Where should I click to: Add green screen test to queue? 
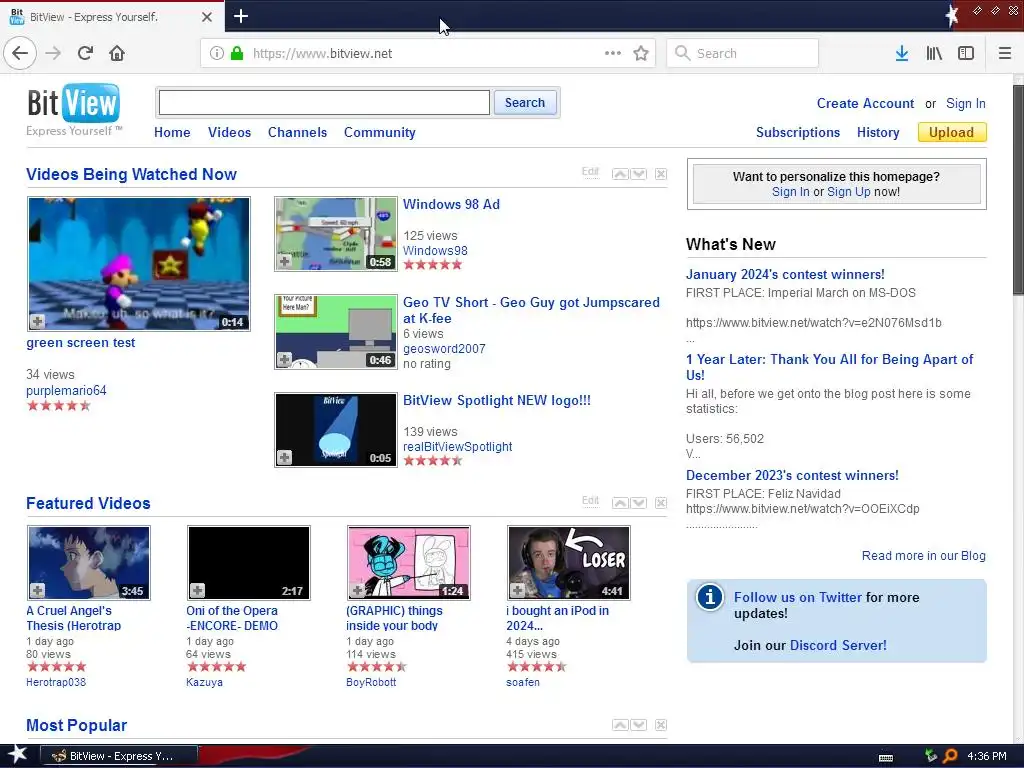click(37, 321)
